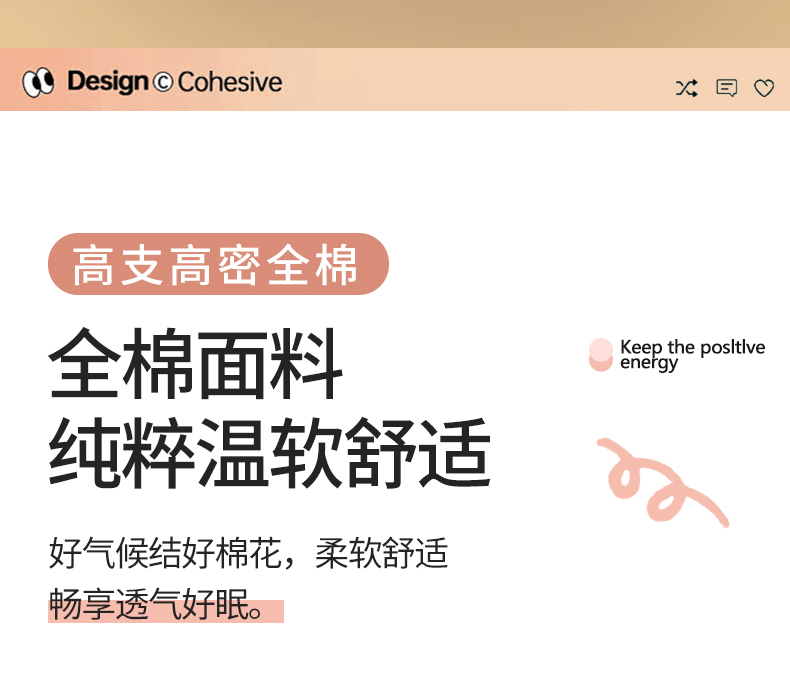Select the "Cohesive" brand text
The height and width of the screenshot is (673, 790).
(230, 82)
